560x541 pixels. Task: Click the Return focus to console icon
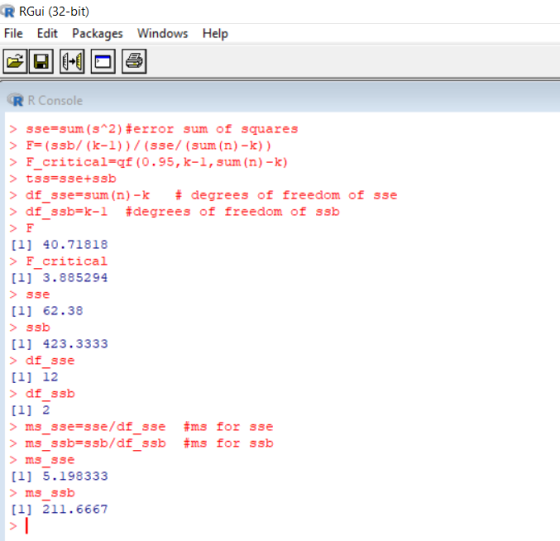point(103,61)
